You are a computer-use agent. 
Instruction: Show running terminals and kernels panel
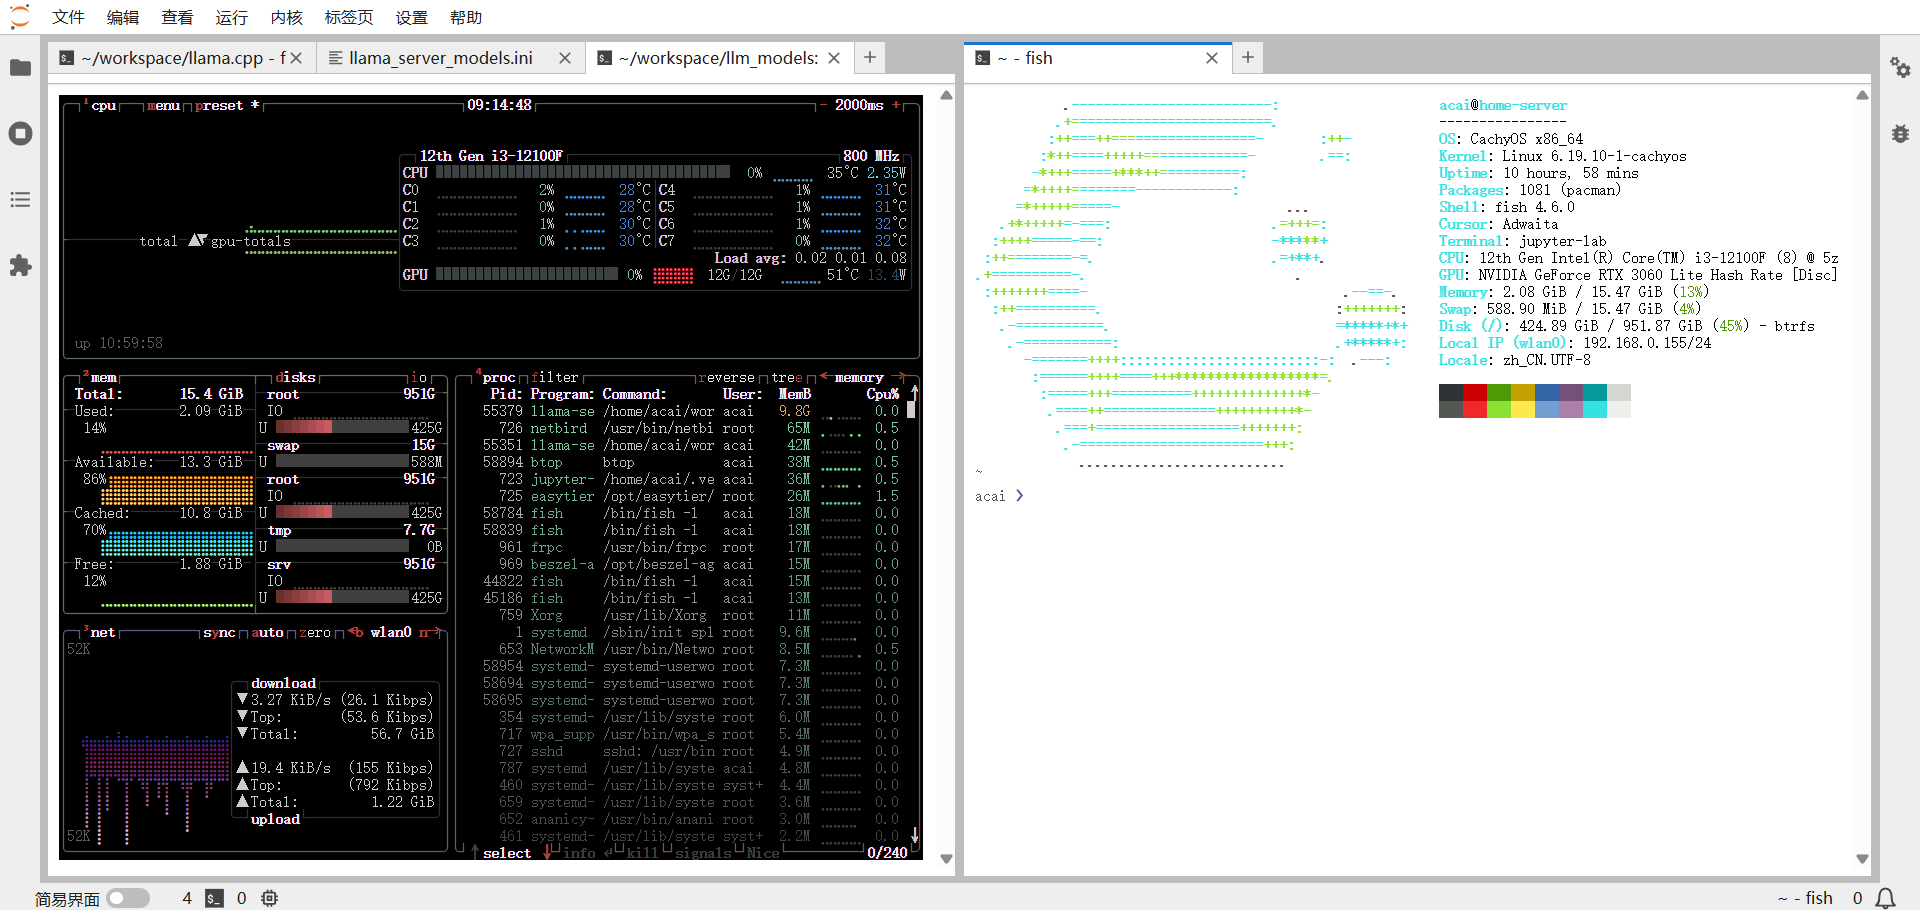20,134
